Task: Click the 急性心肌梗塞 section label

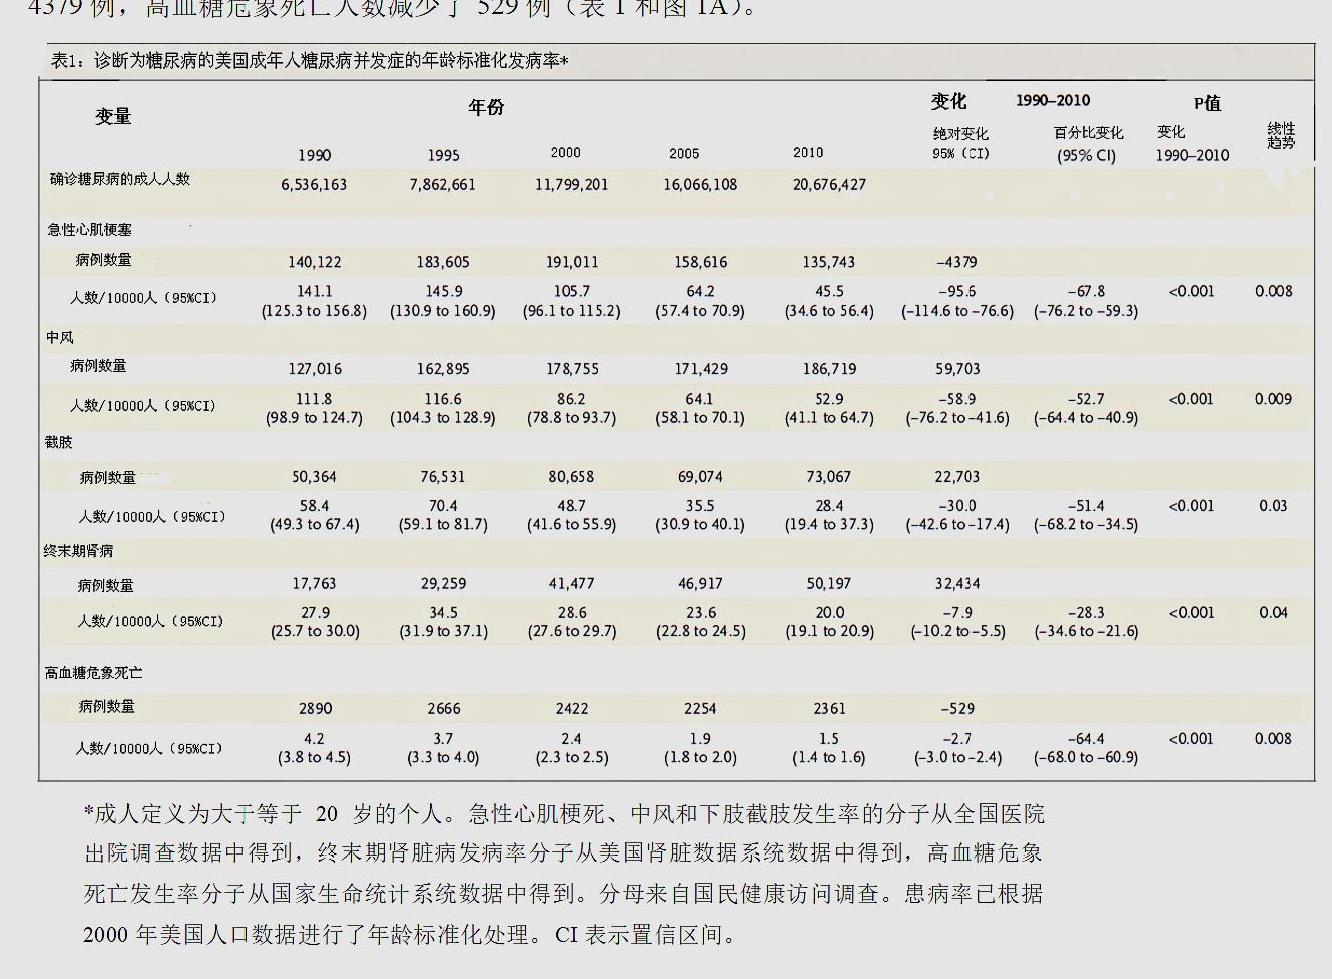Action: pyautogui.click(x=89, y=229)
